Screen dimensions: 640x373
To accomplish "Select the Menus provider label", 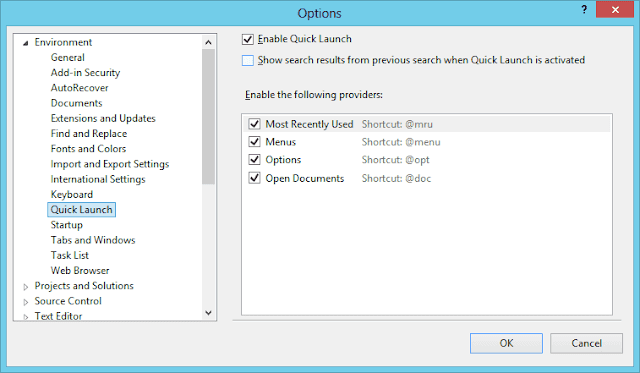I will tap(281, 142).
